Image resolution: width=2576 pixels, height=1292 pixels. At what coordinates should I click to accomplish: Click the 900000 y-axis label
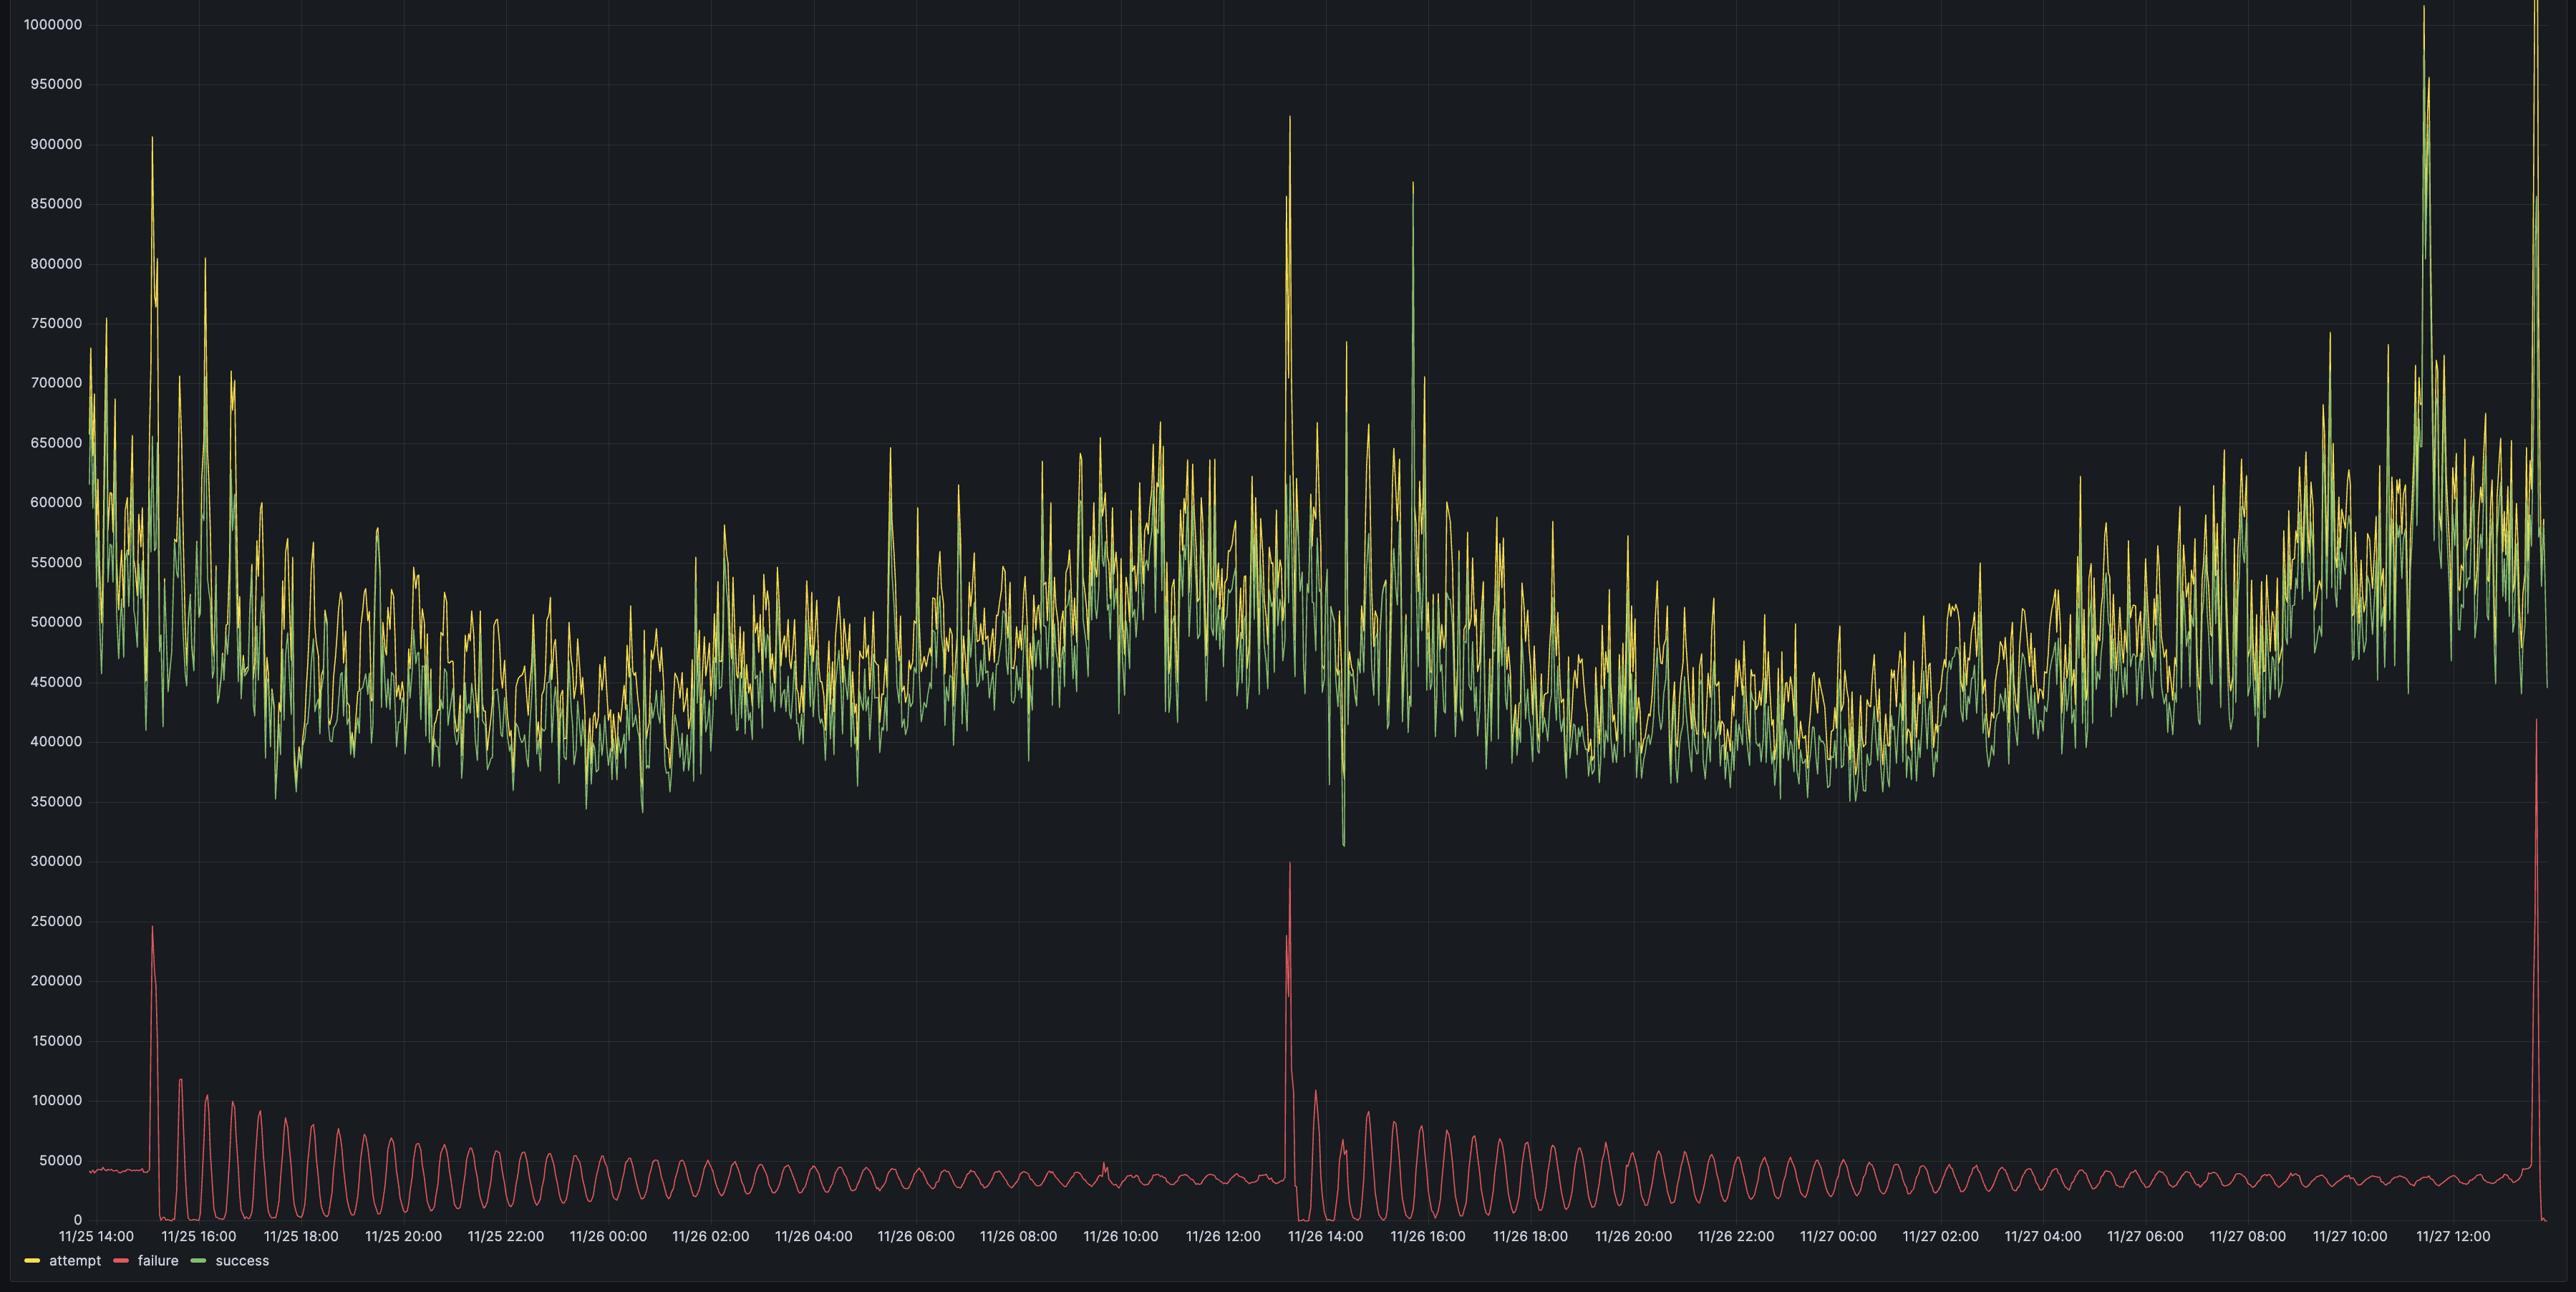[x=56, y=144]
